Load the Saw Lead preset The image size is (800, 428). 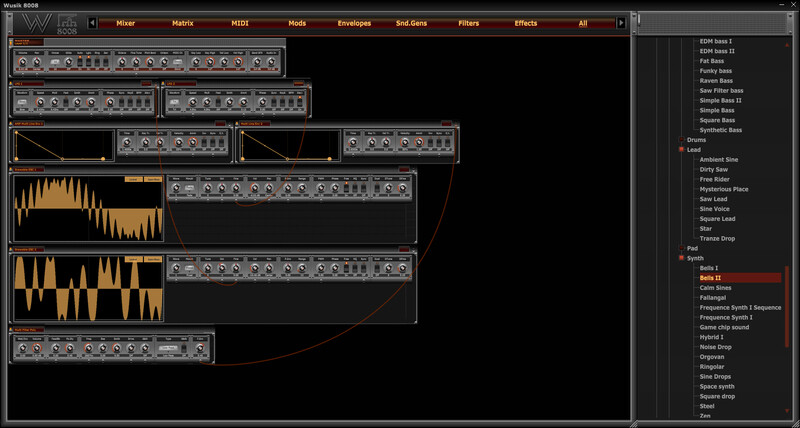(x=713, y=199)
